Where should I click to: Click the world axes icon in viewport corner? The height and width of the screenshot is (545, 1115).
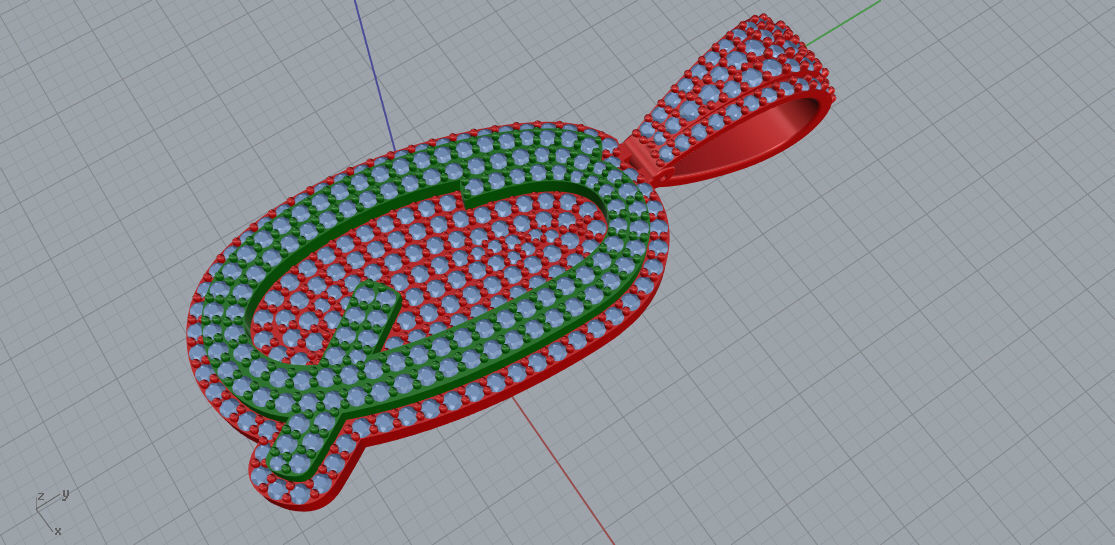pyautogui.click(x=51, y=510)
